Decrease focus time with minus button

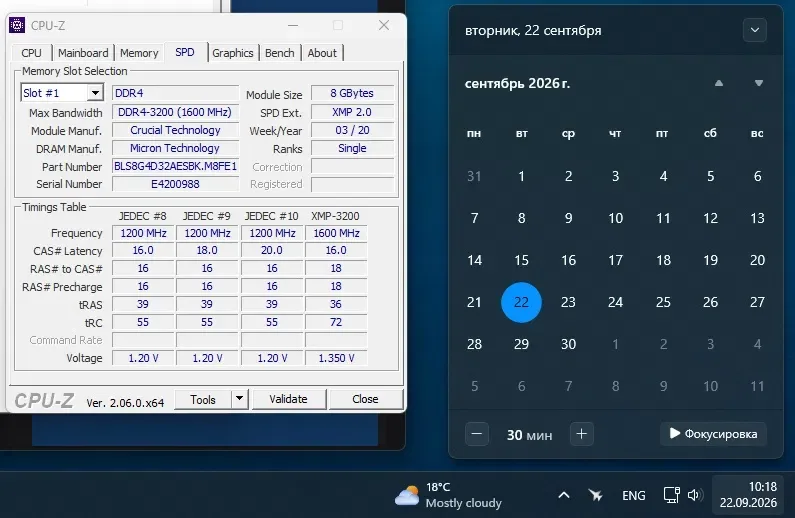(x=477, y=434)
